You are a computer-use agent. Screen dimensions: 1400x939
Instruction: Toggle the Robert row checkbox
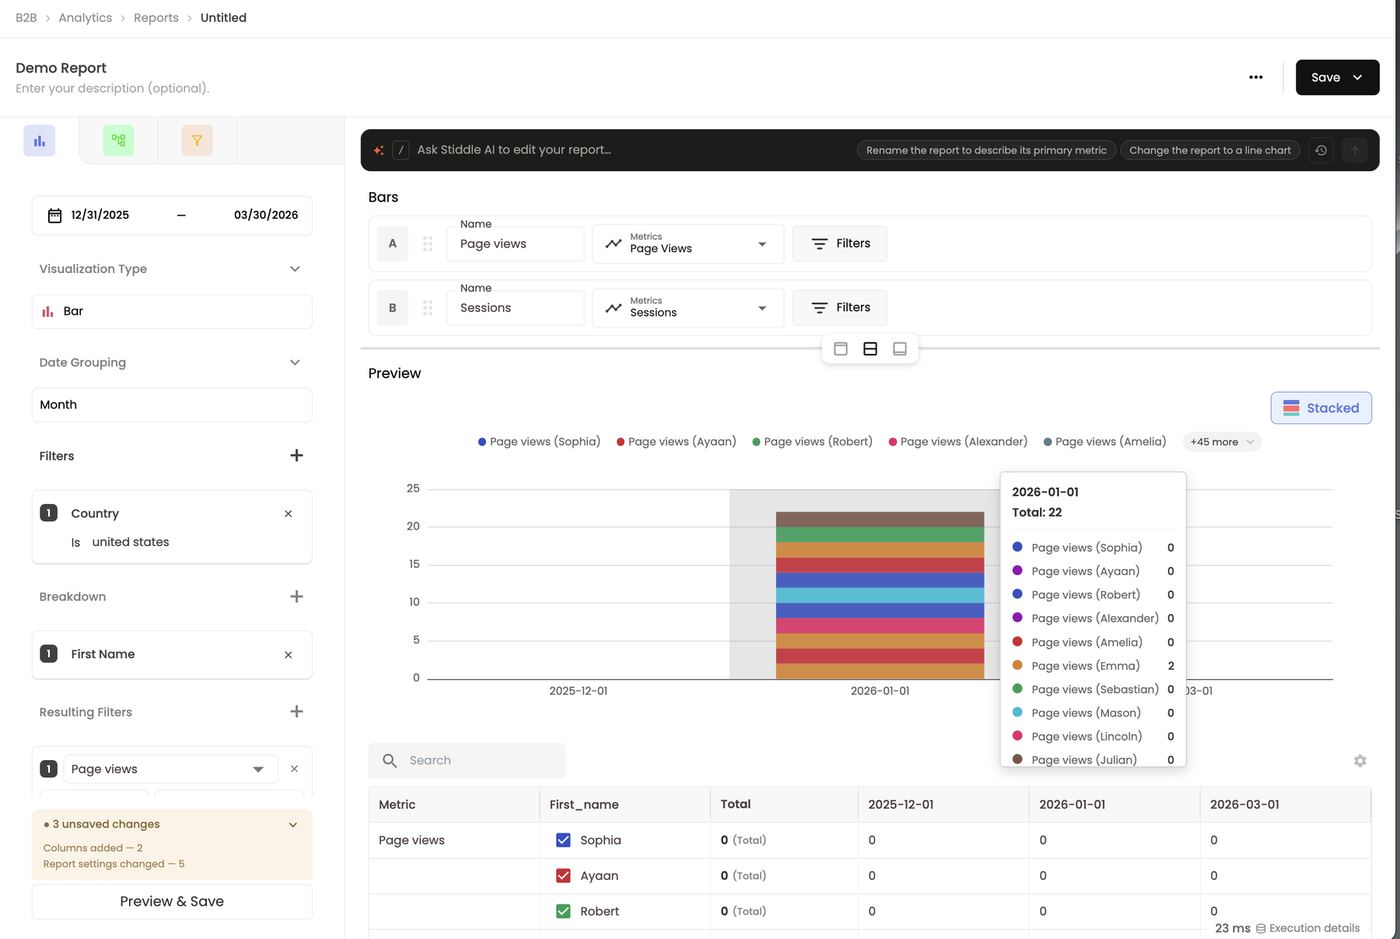click(x=563, y=911)
